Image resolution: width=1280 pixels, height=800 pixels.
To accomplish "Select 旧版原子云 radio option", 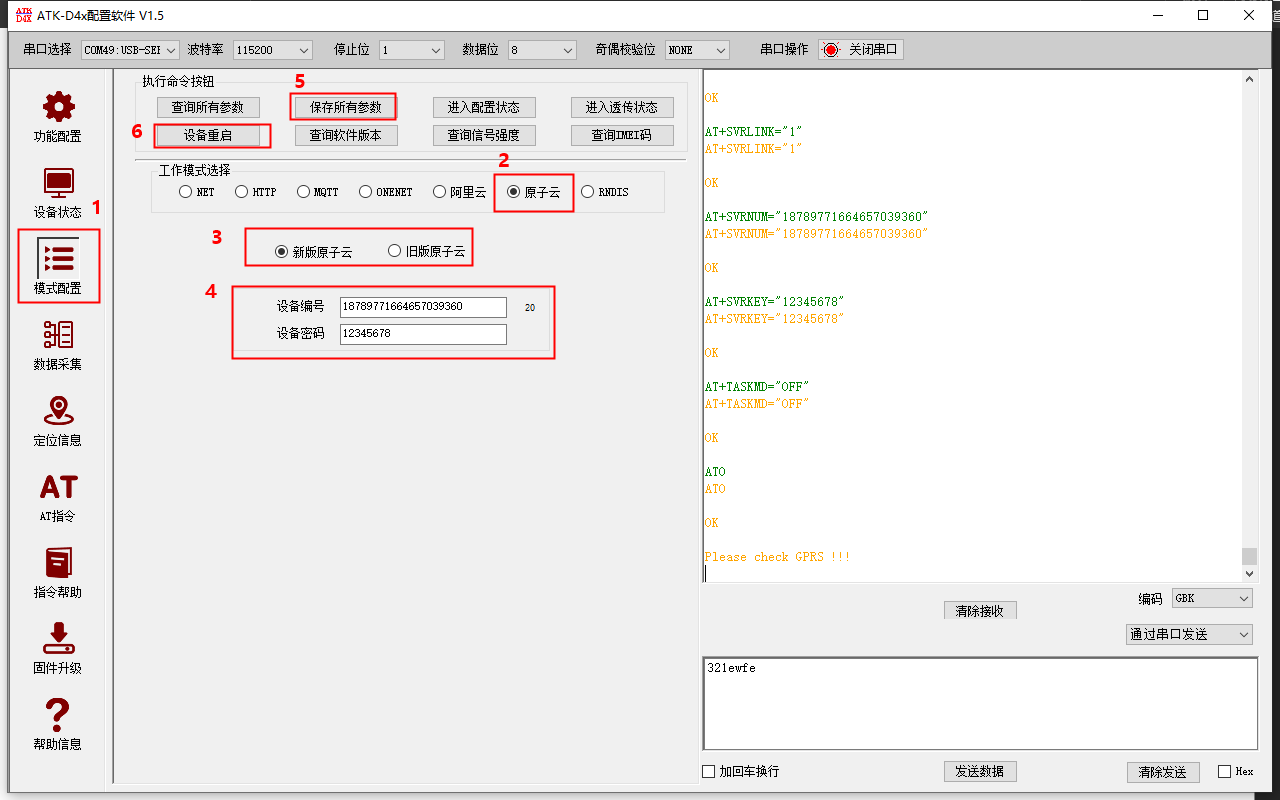I will (x=395, y=251).
